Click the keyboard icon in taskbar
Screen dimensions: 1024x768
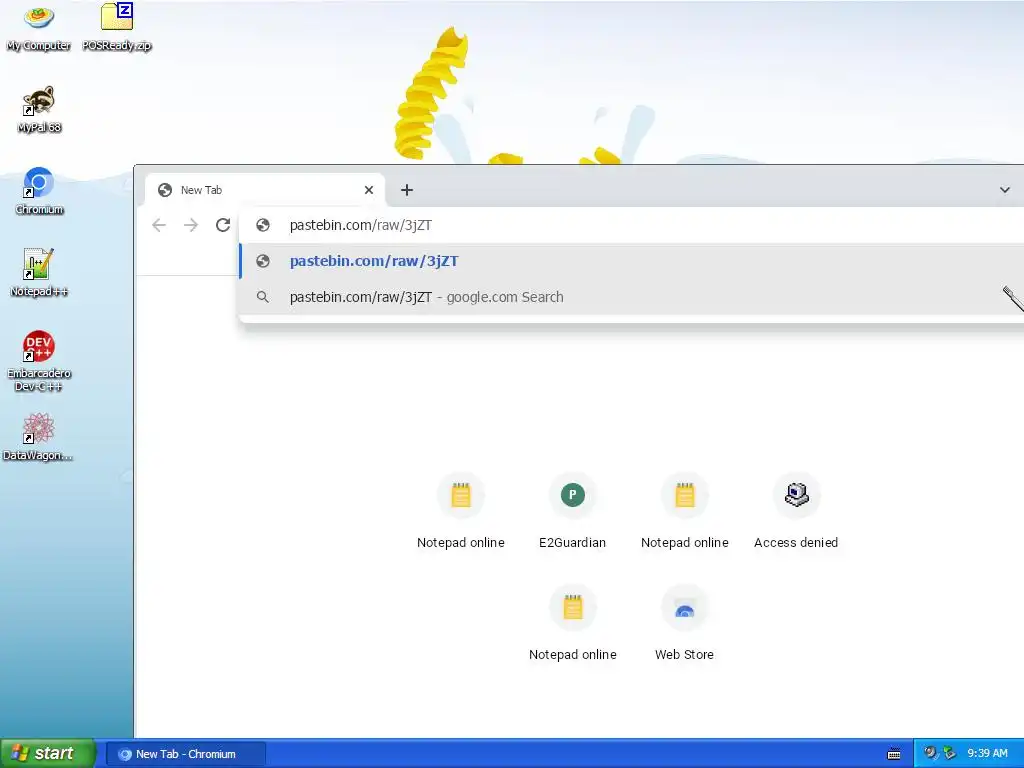(894, 754)
